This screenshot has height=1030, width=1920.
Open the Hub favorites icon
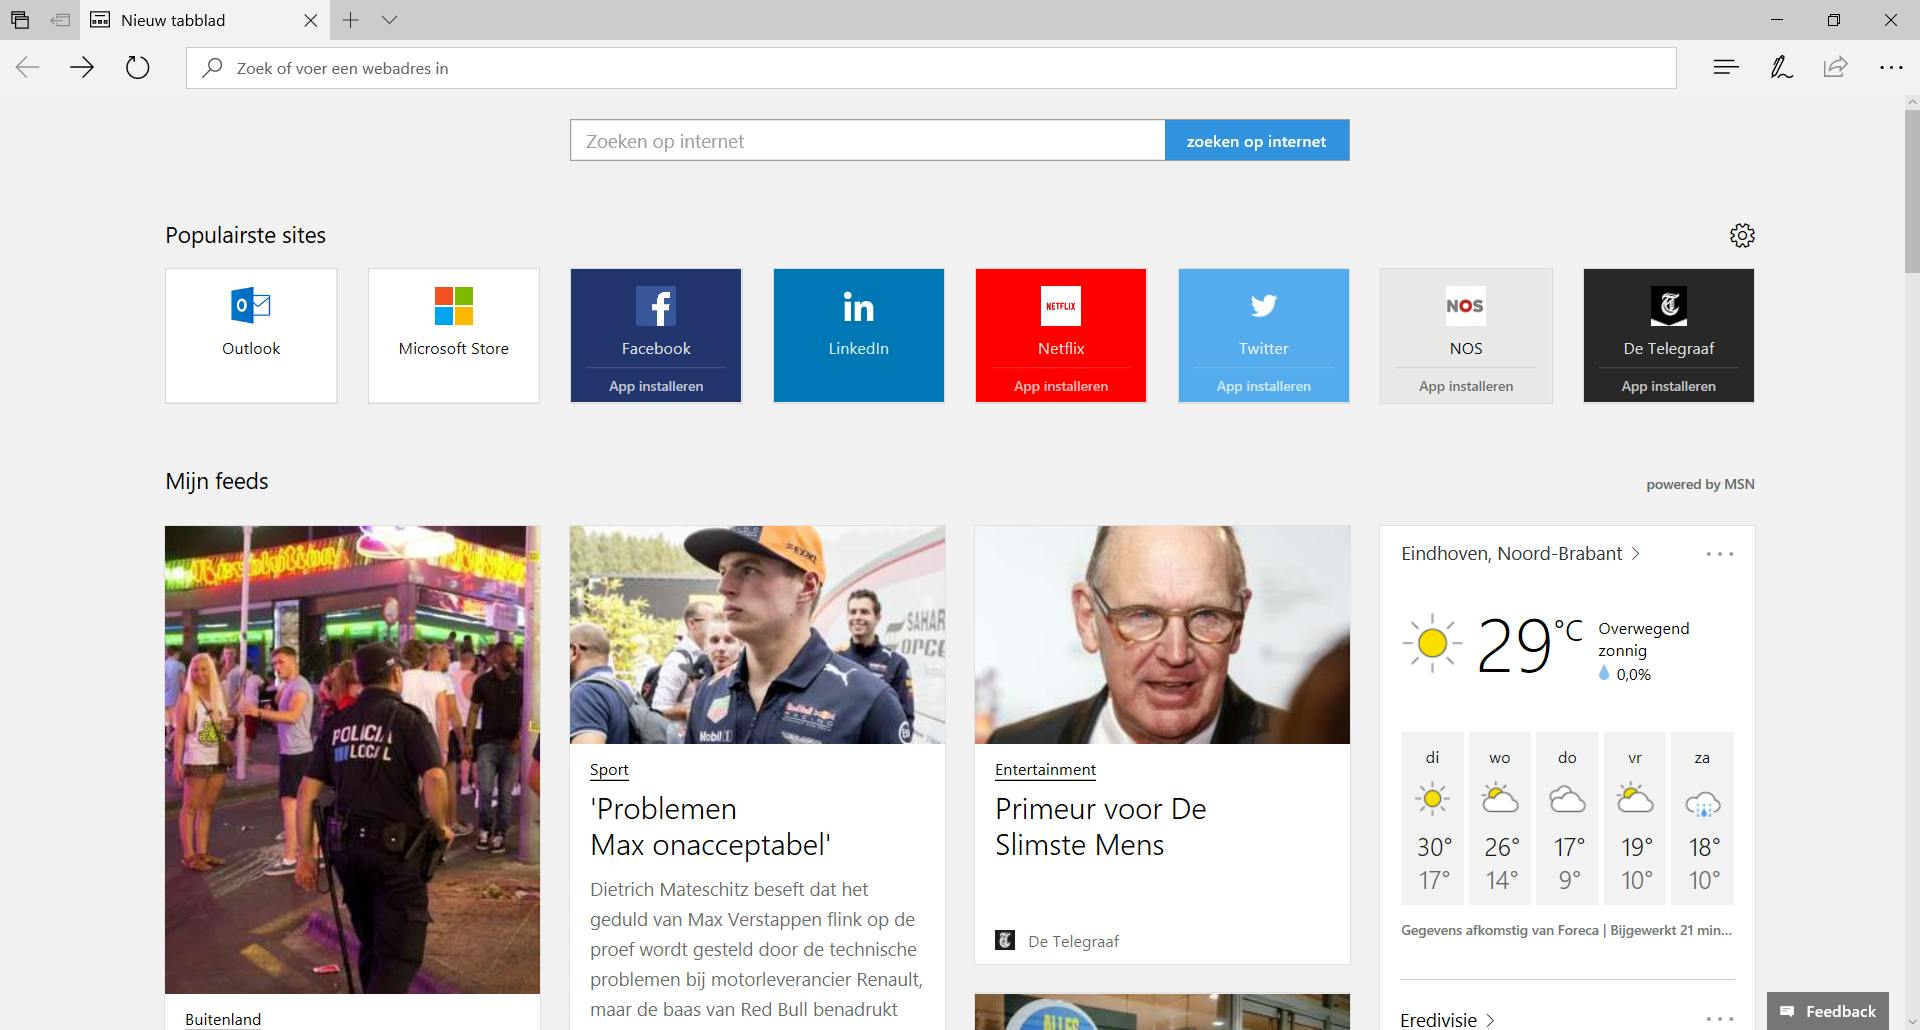pos(1726,68)
